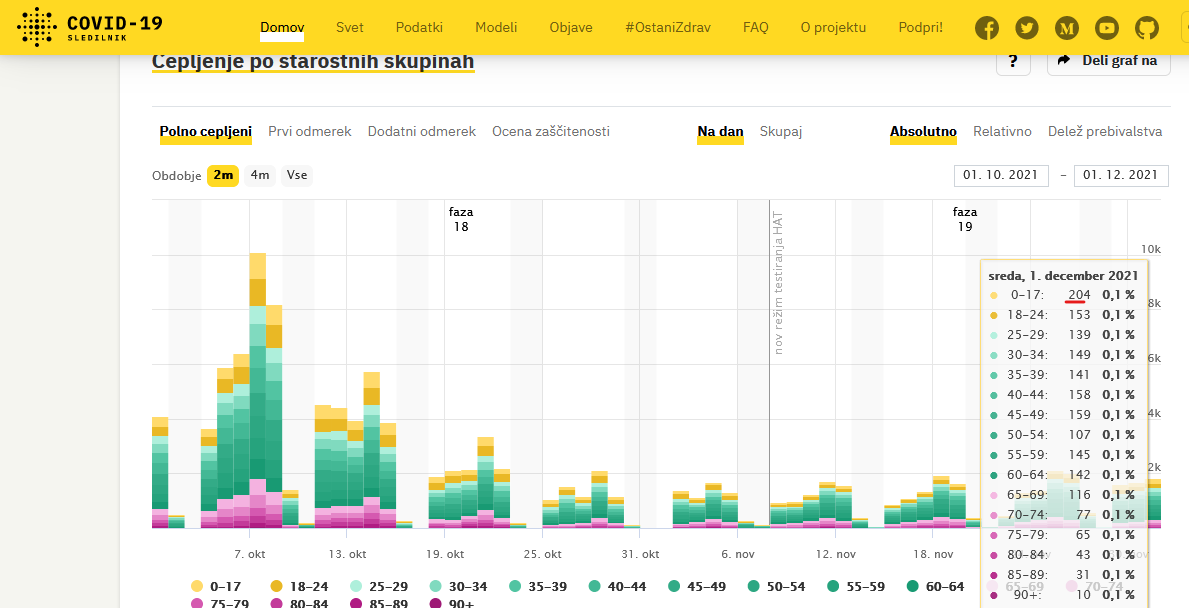Screen dimensions: 1189x608
Task: Open the Podatki menu item
Action: point(419,28)
